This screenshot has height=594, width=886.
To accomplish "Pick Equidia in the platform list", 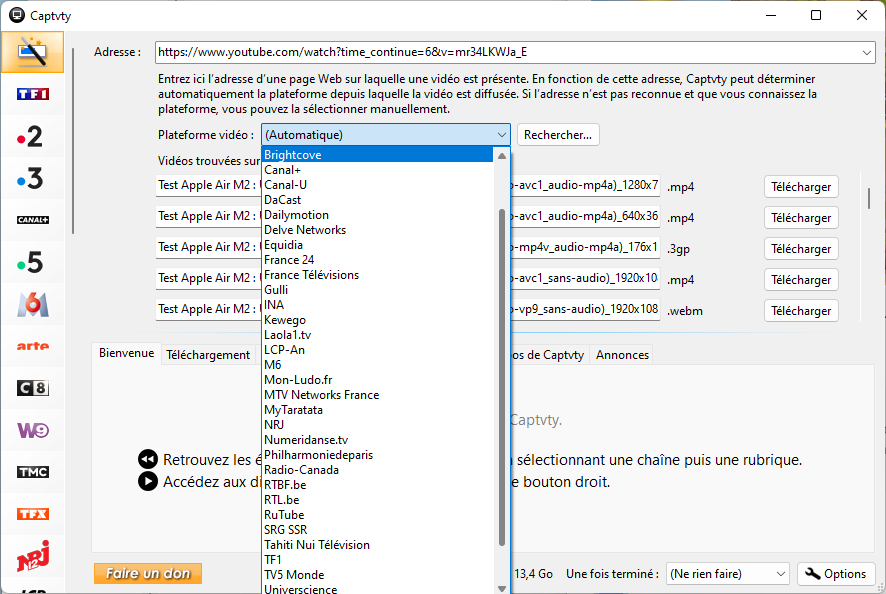I will pyautogui.click(x=377, y=245).
